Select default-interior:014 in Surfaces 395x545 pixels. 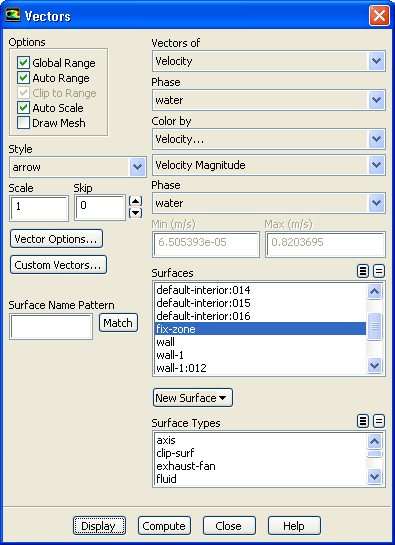pos(260,290)
